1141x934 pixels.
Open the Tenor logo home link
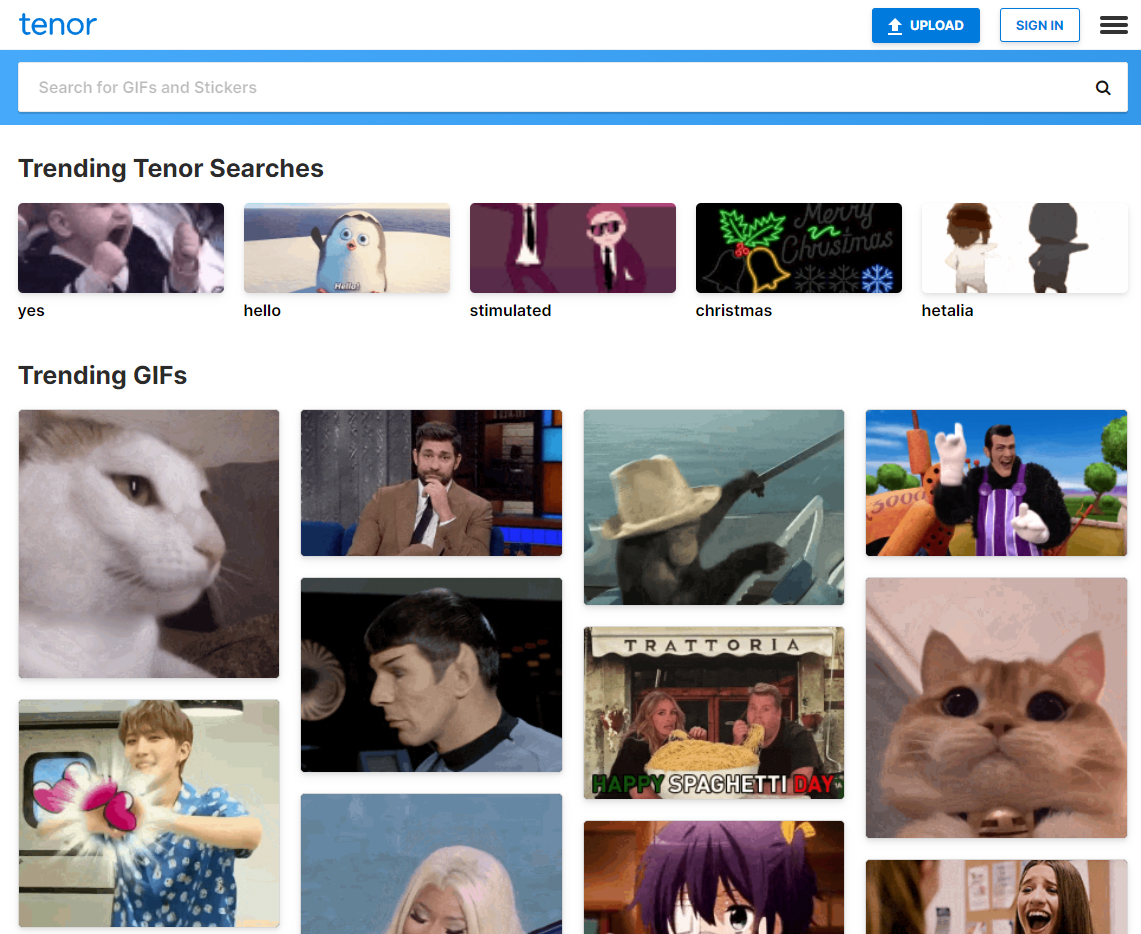57,25
